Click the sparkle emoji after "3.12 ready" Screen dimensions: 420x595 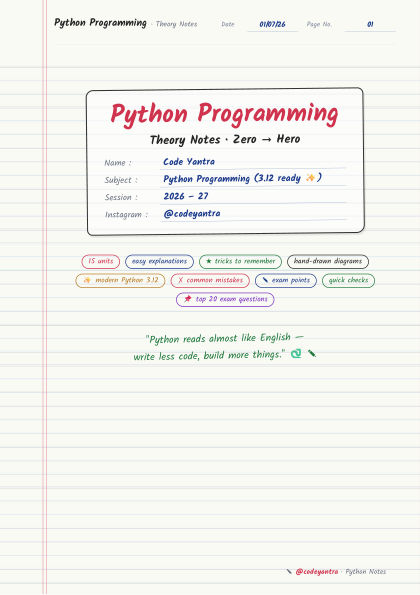310,178
